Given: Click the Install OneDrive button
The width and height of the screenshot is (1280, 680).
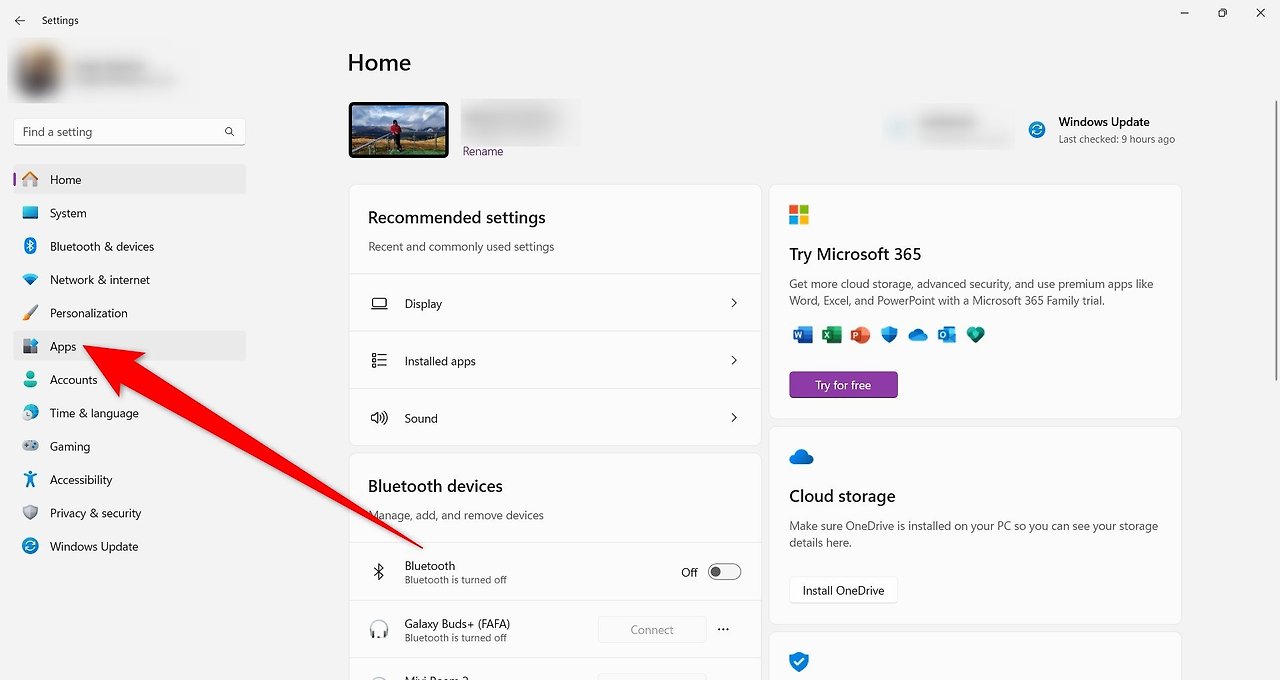Looking at the screenshot, I should point(843,590).
